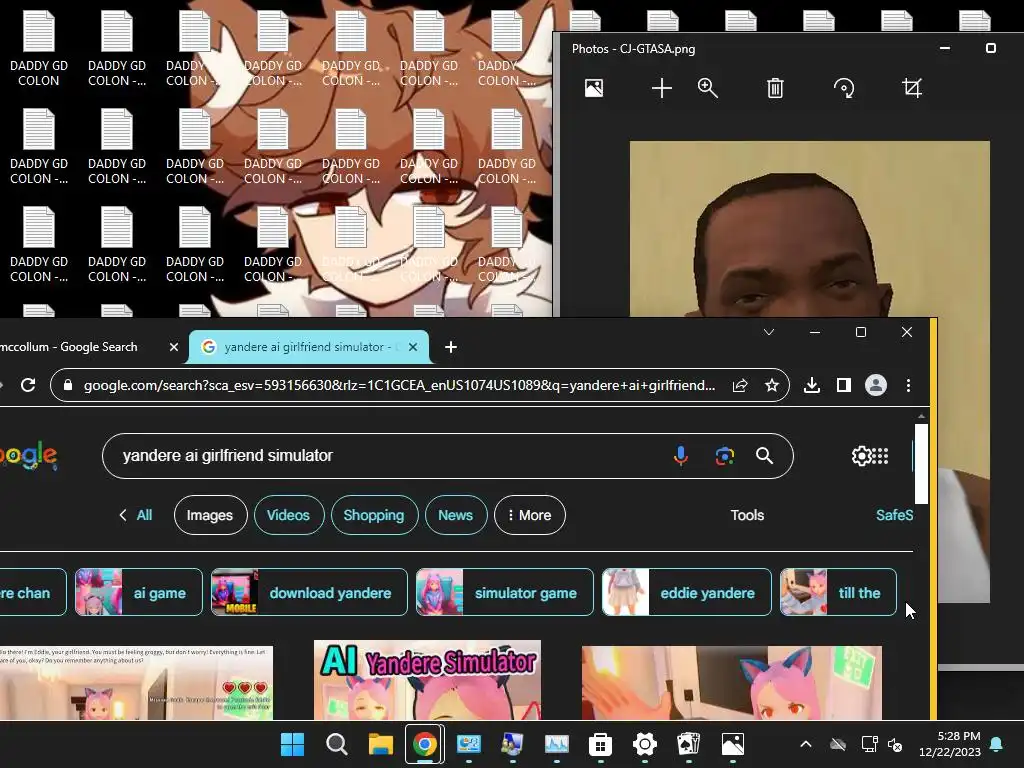Click the SafeSearch link
Viewport: 1024px width, 768px height.
click(x=894, y=515)
